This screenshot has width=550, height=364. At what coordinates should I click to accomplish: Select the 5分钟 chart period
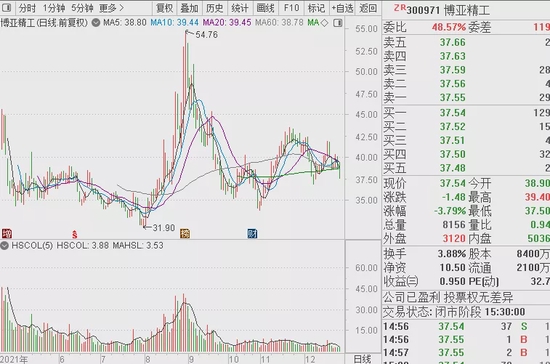tap(82, 8)
